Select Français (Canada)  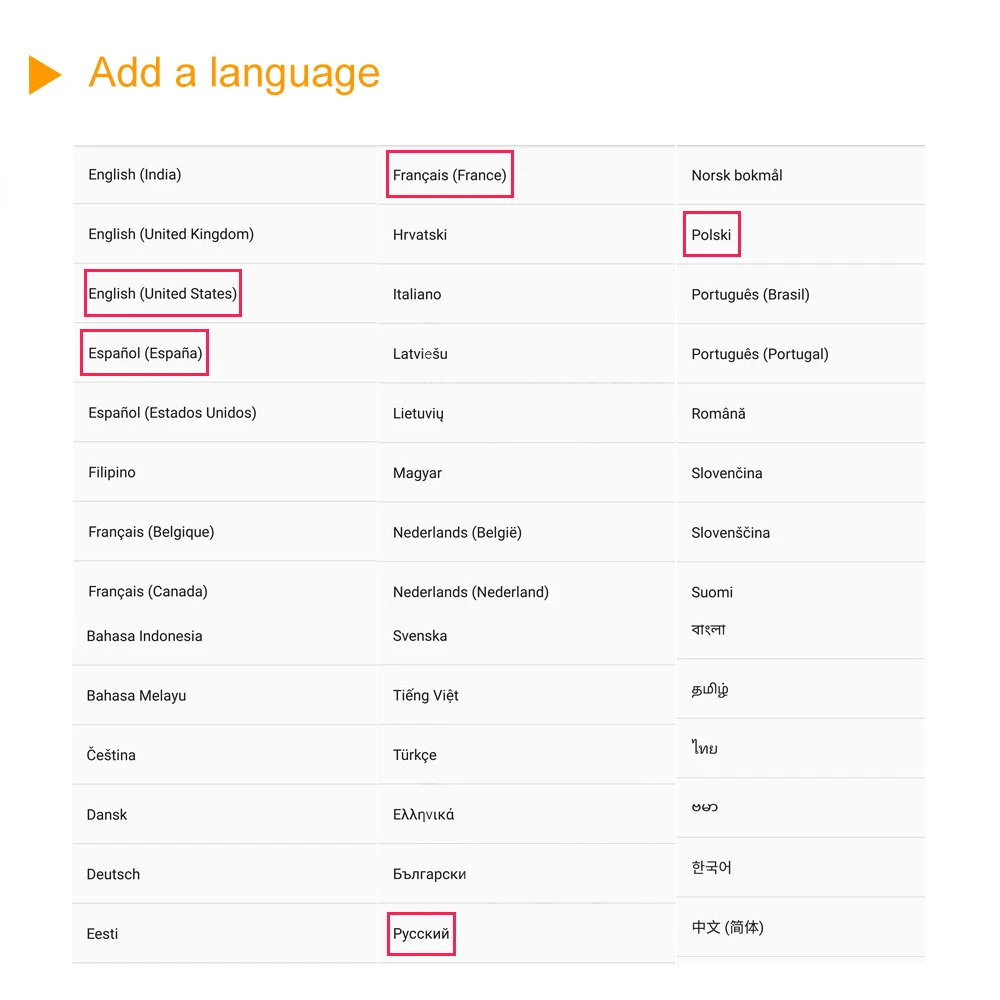click(148, 591)
